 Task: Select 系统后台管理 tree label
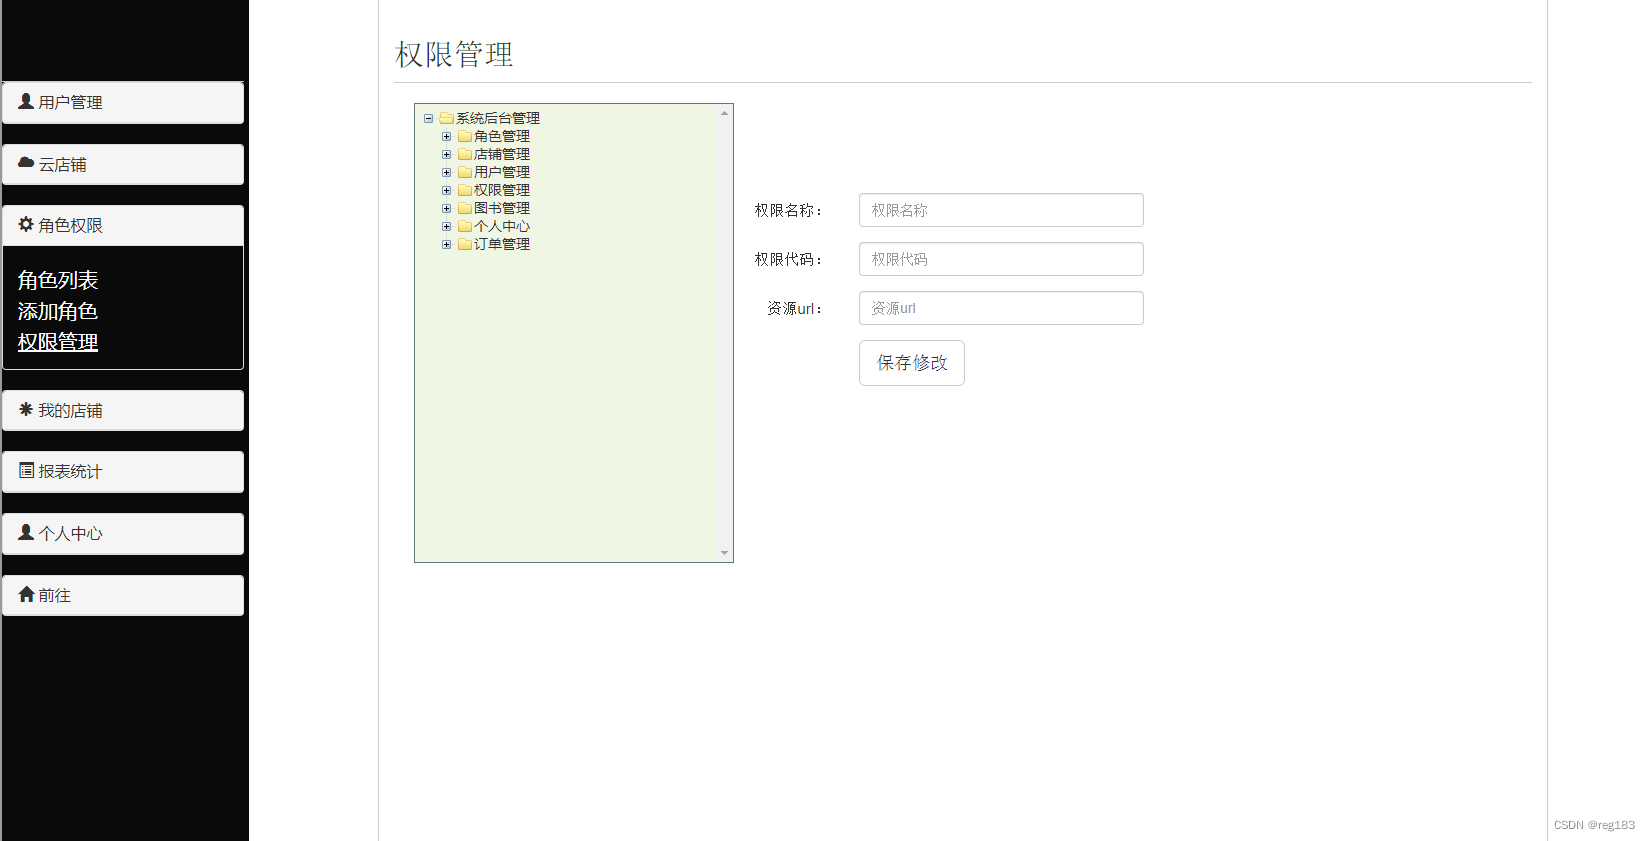(498, 118)
